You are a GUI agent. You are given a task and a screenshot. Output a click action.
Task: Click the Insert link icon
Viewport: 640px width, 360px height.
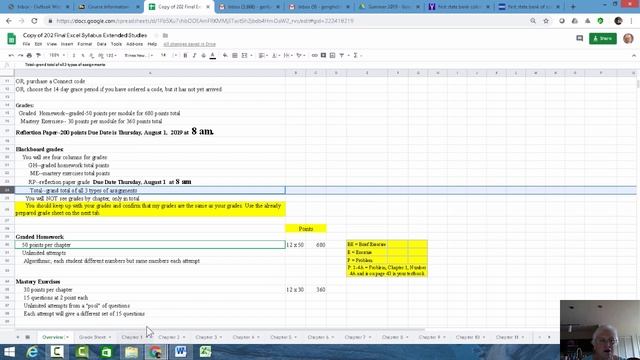point(314,56)
